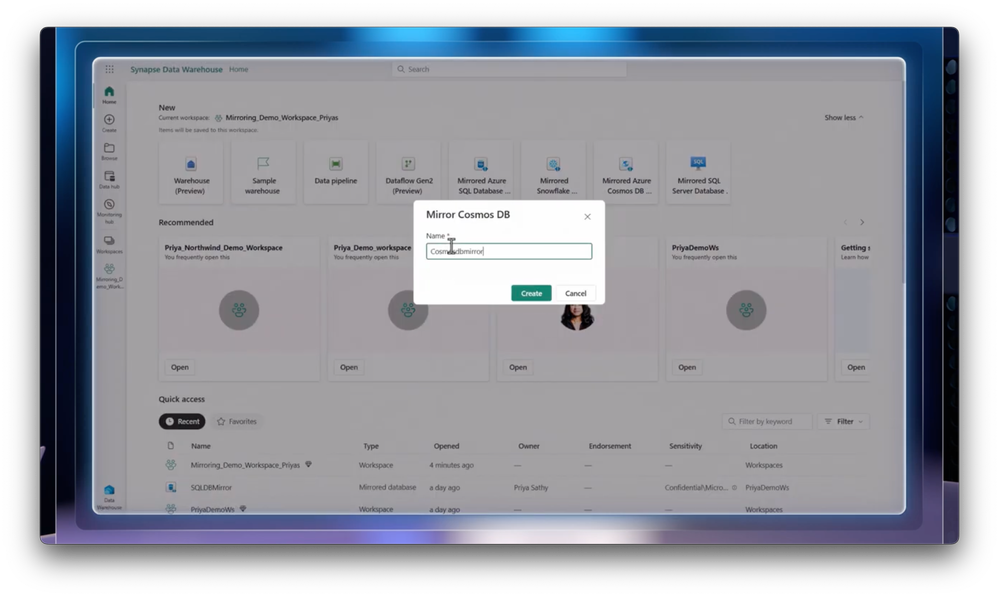Select the Dataflow Gen2 (Preview) tile
Screen dimensions: 999x597
pyautogui.click(x=408, y=173)
